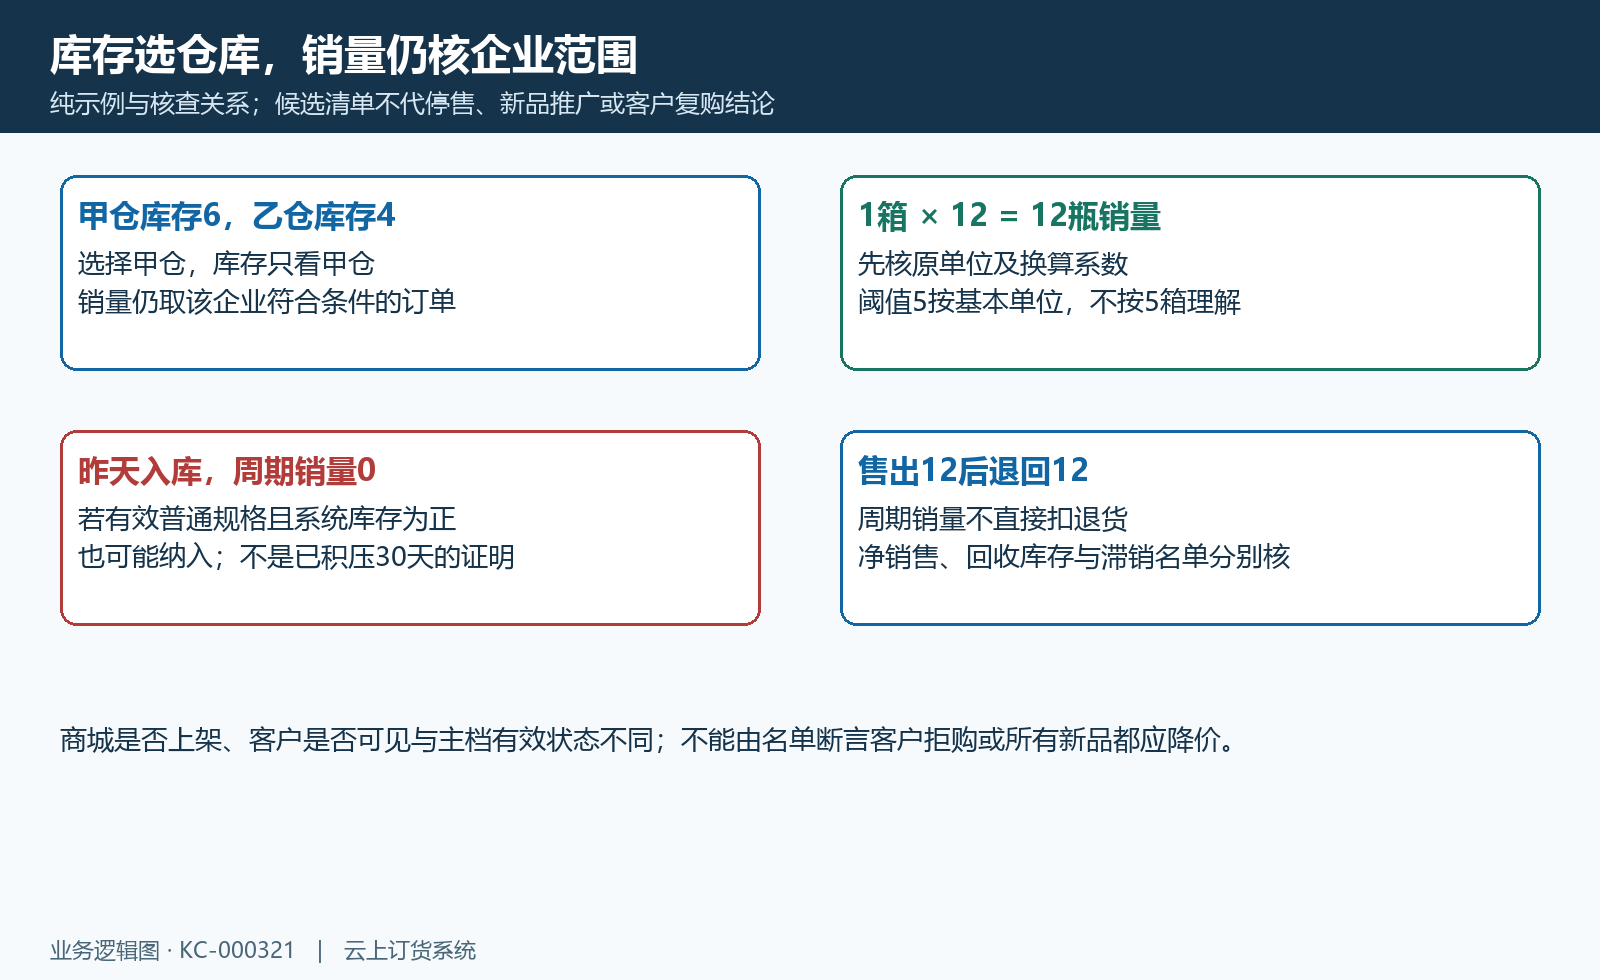The height and width of the screenshot is (980, 1600).
Task: Click the line 销量仍取该企业符合条件的订单
Action: point(267,302)
